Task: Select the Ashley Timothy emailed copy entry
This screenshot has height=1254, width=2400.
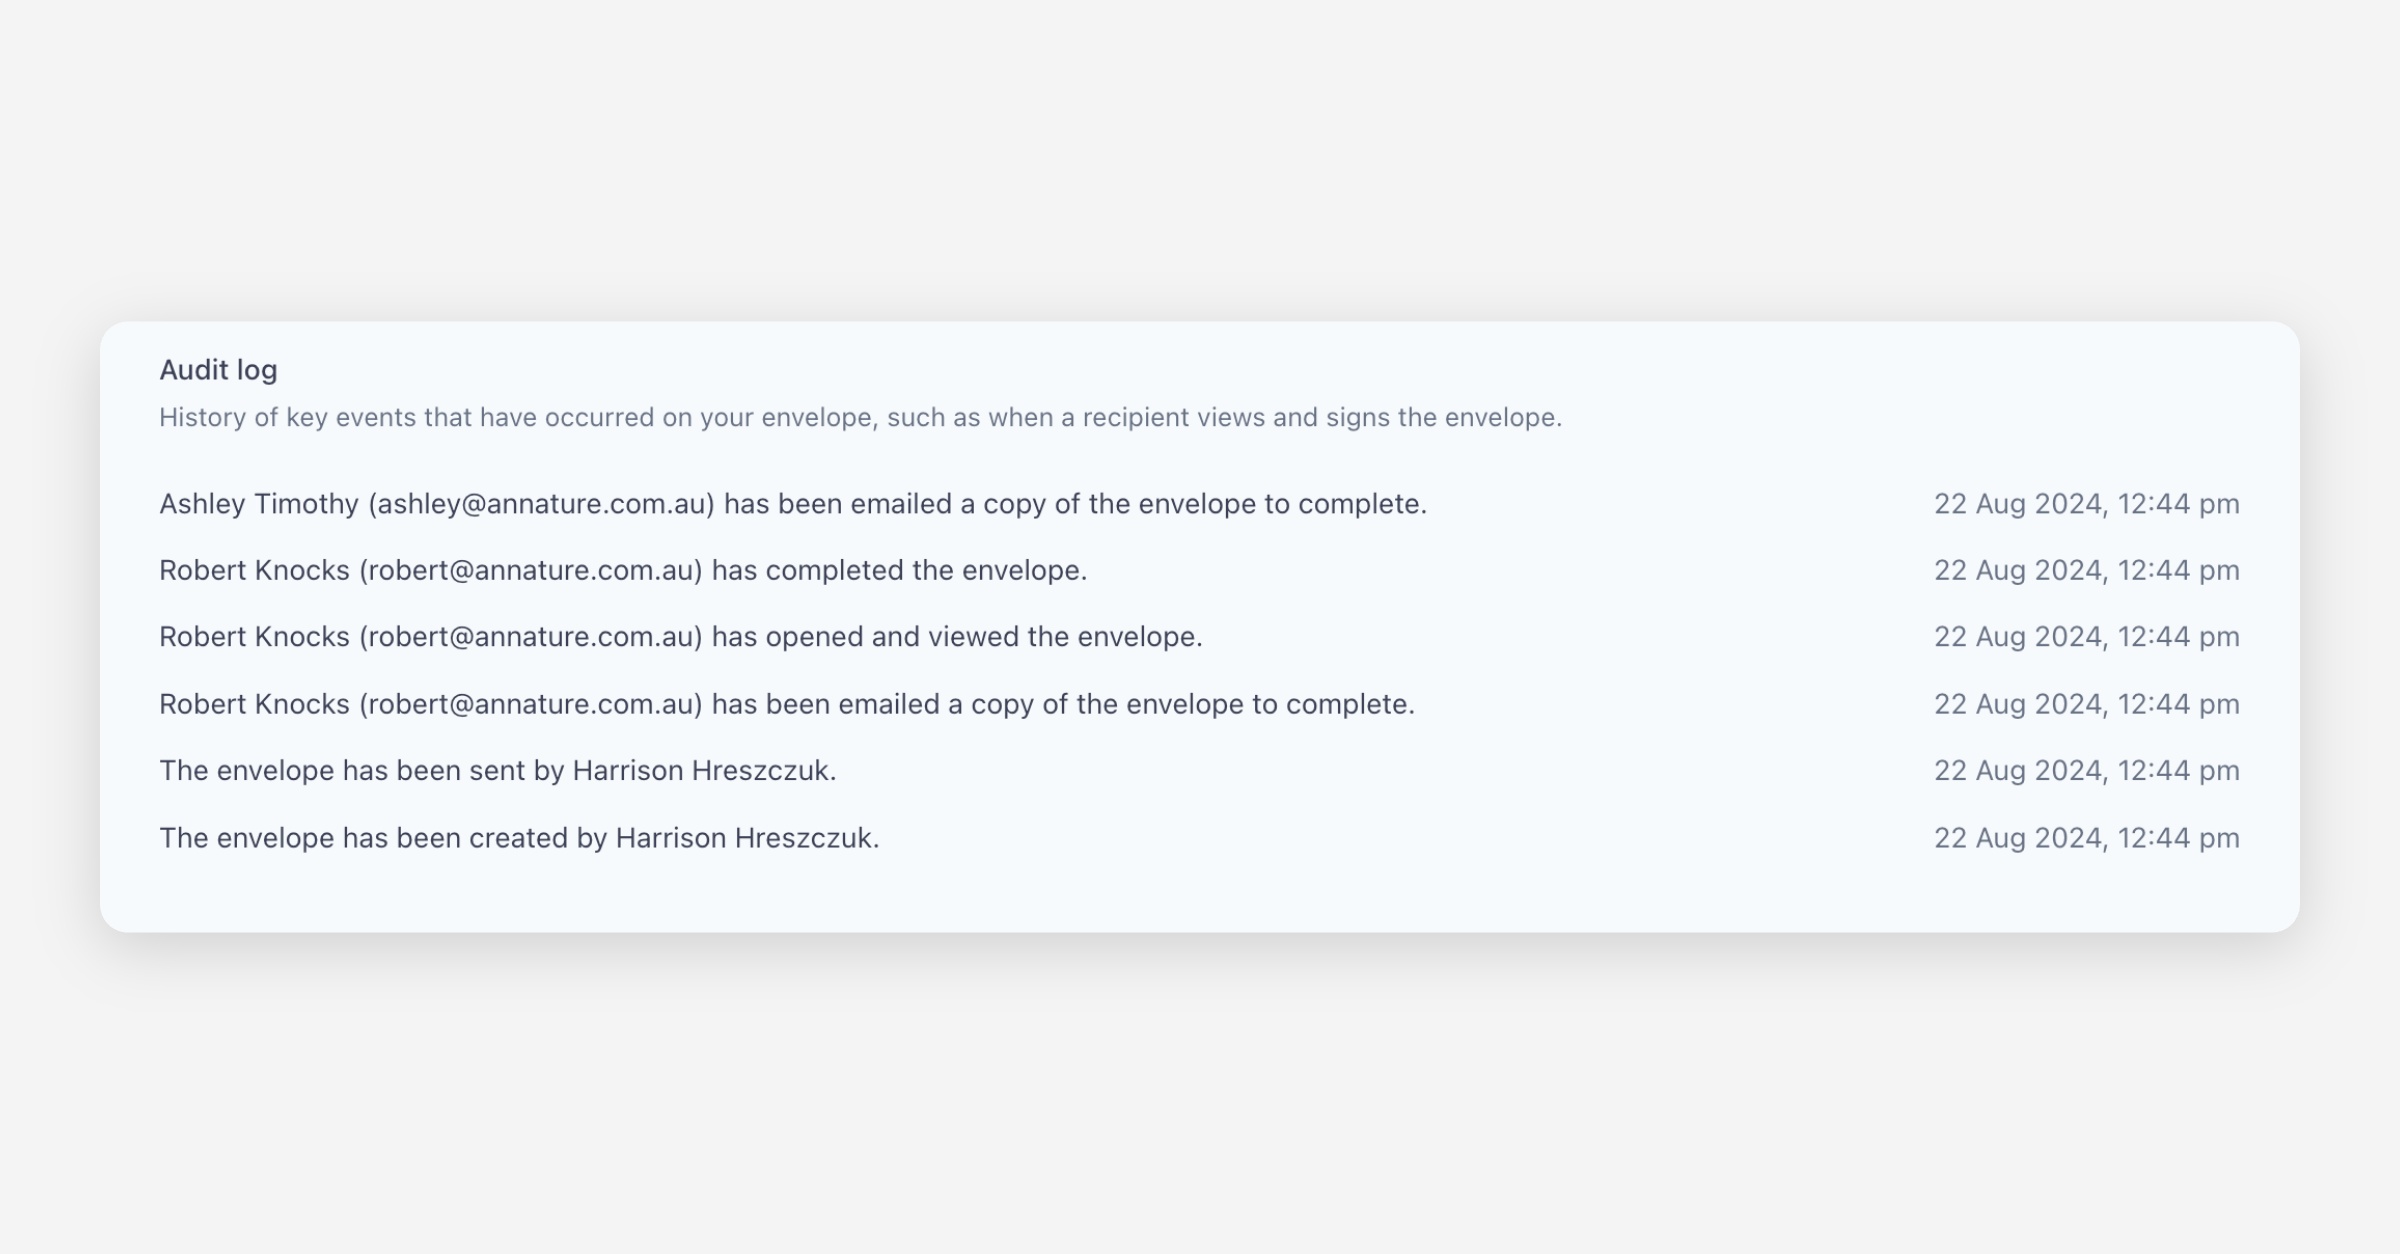Action: pyautogui.click(x=792, y=504)
